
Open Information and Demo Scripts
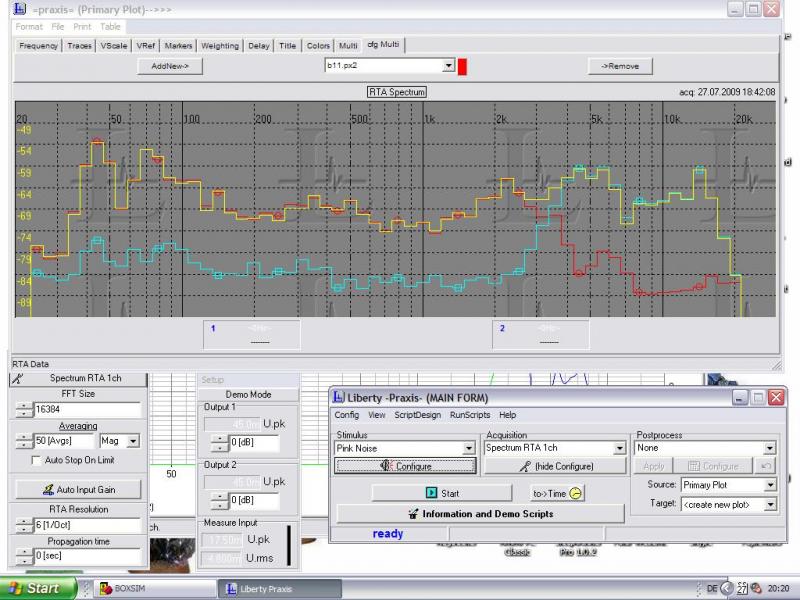(480, 514)
